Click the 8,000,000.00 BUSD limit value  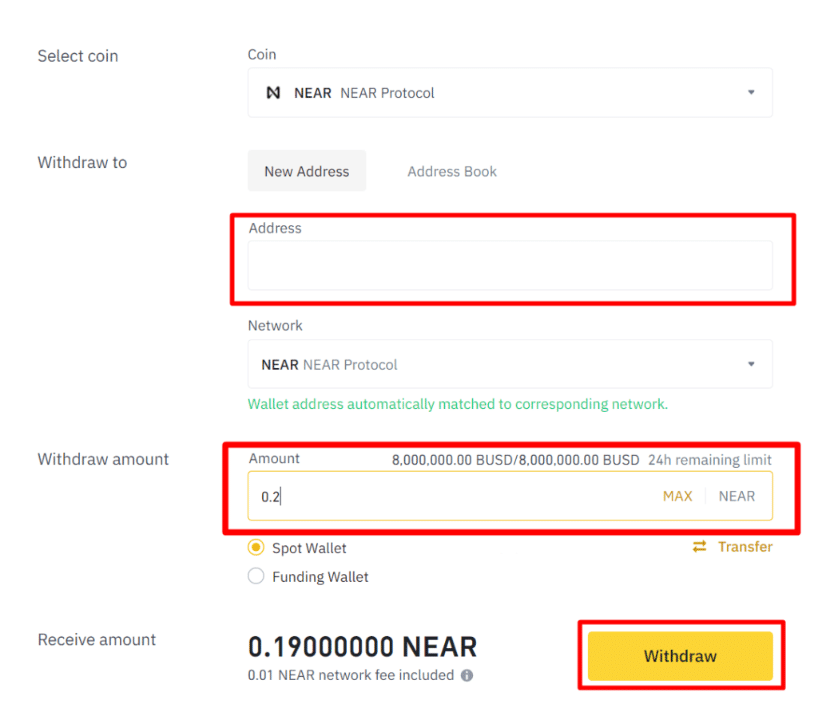click(515, 460)
